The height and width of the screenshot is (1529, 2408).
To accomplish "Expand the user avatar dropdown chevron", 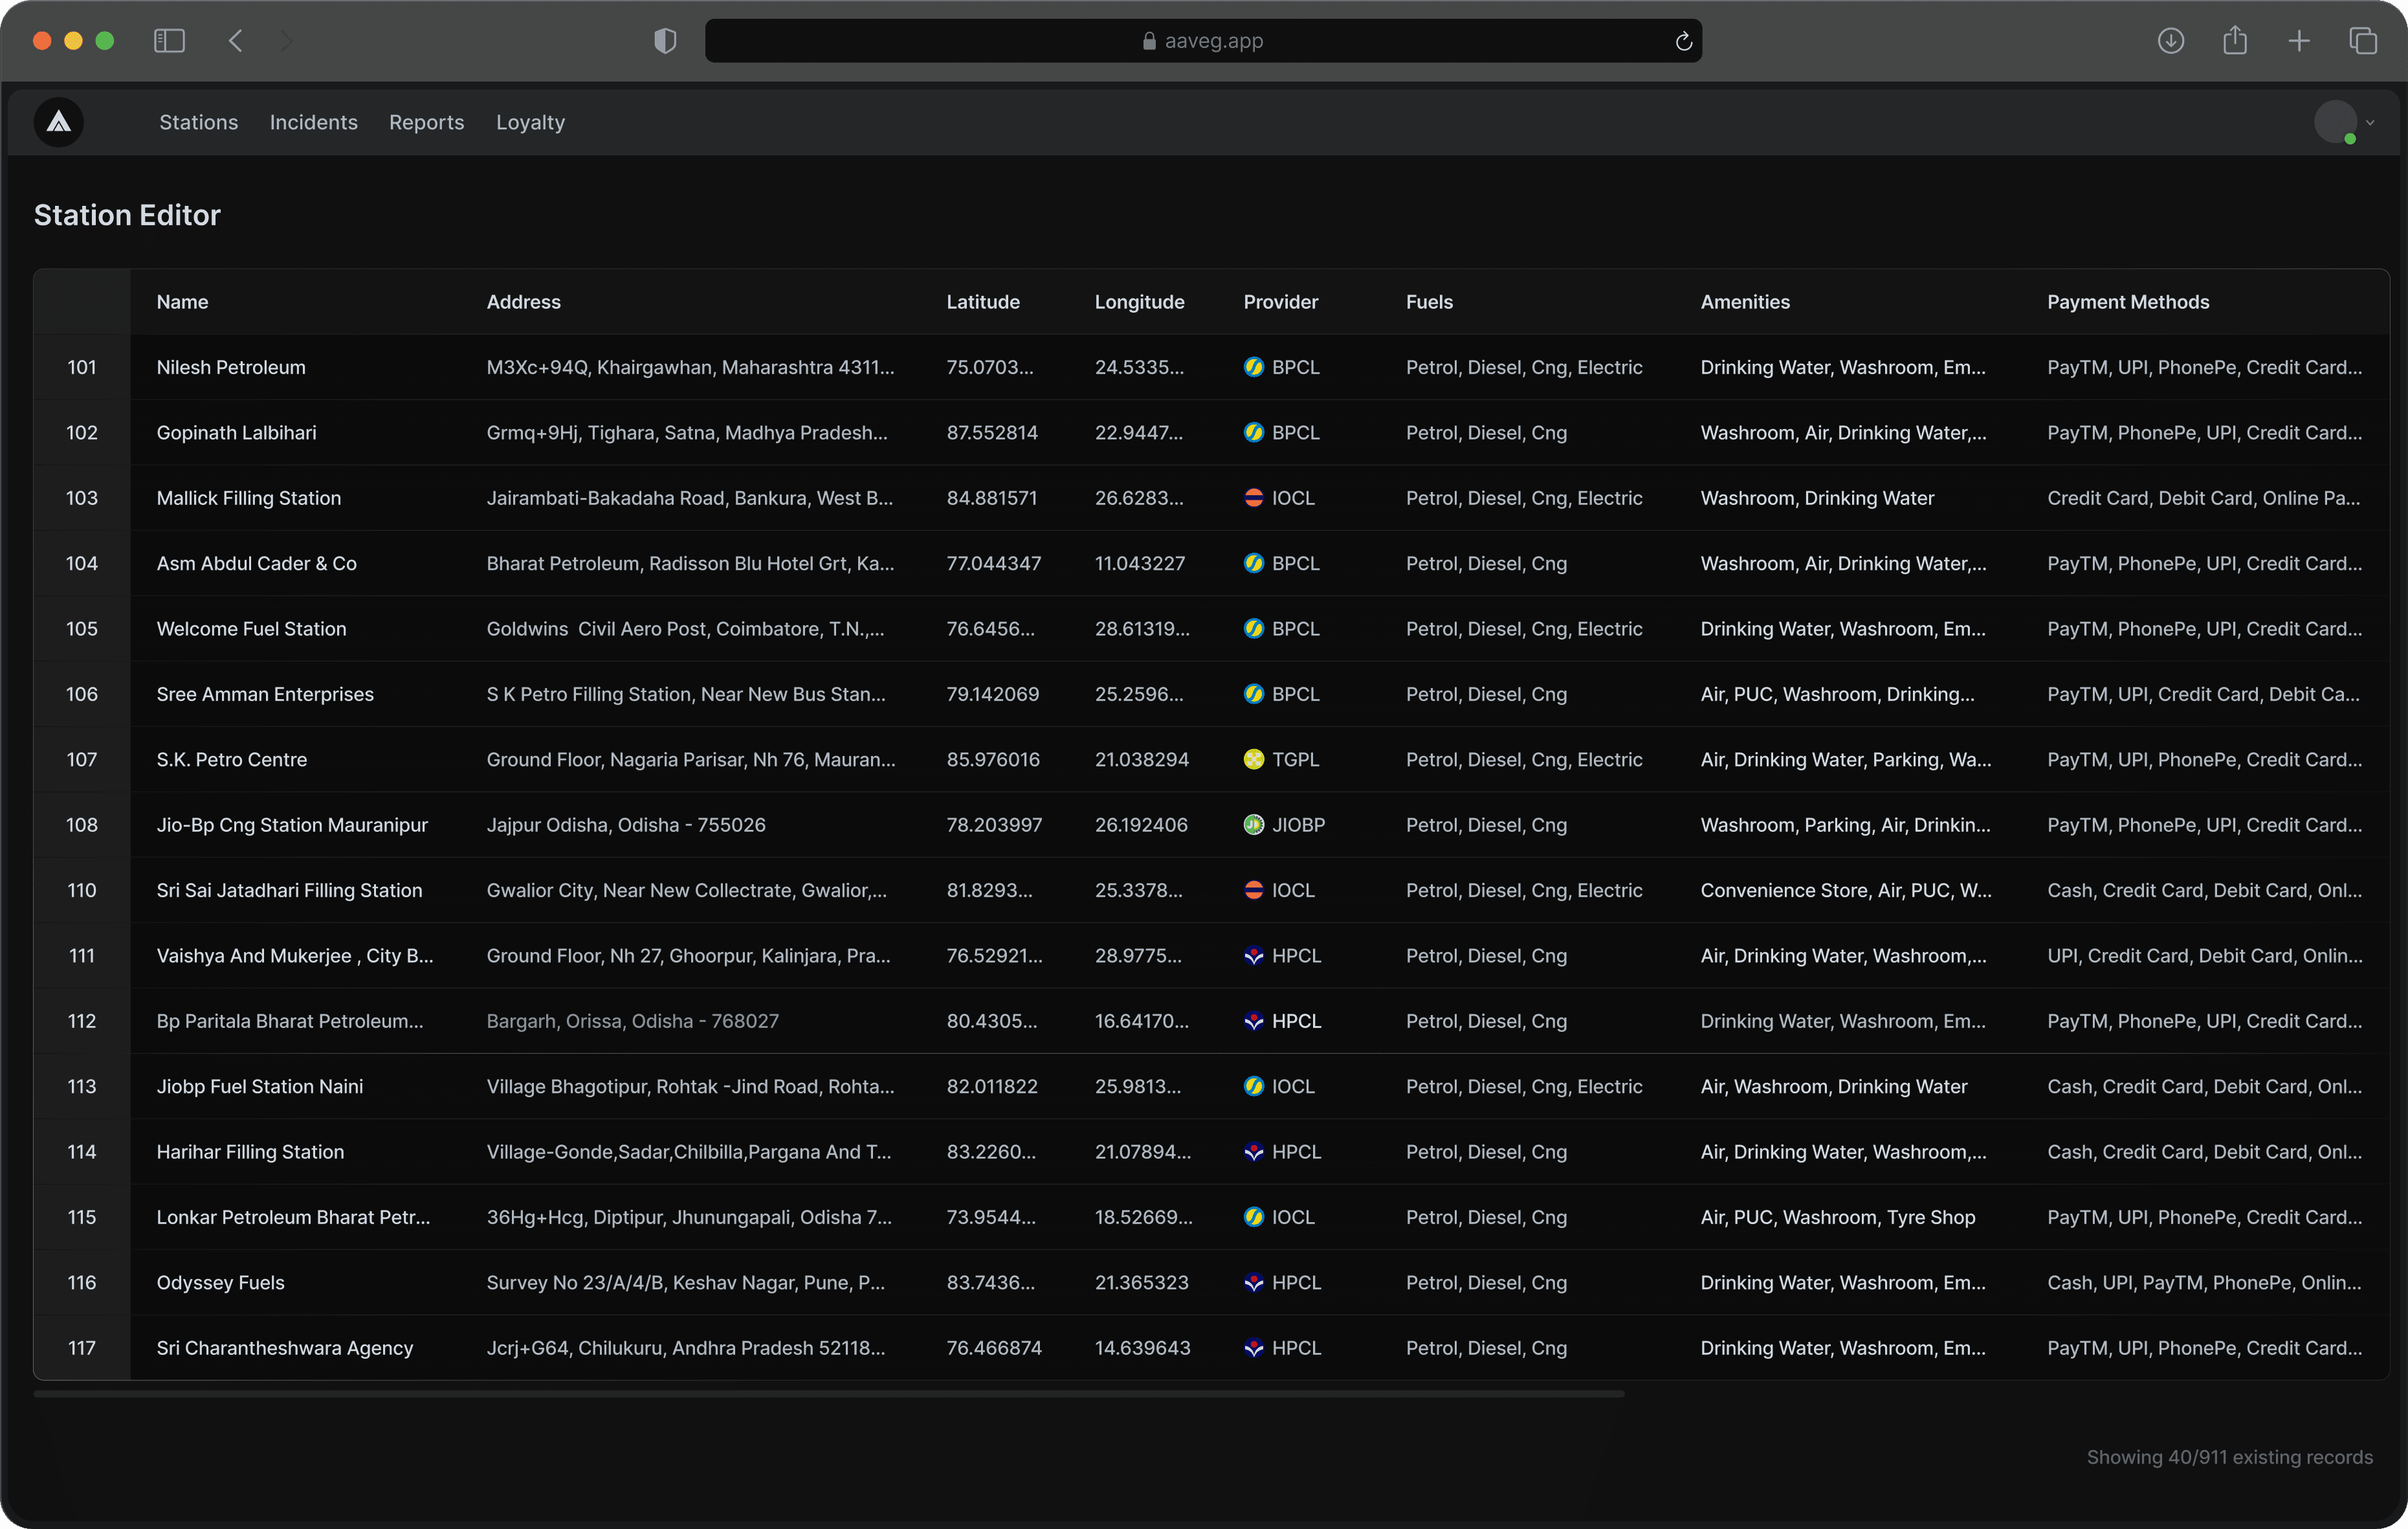I will [2369, 123].
